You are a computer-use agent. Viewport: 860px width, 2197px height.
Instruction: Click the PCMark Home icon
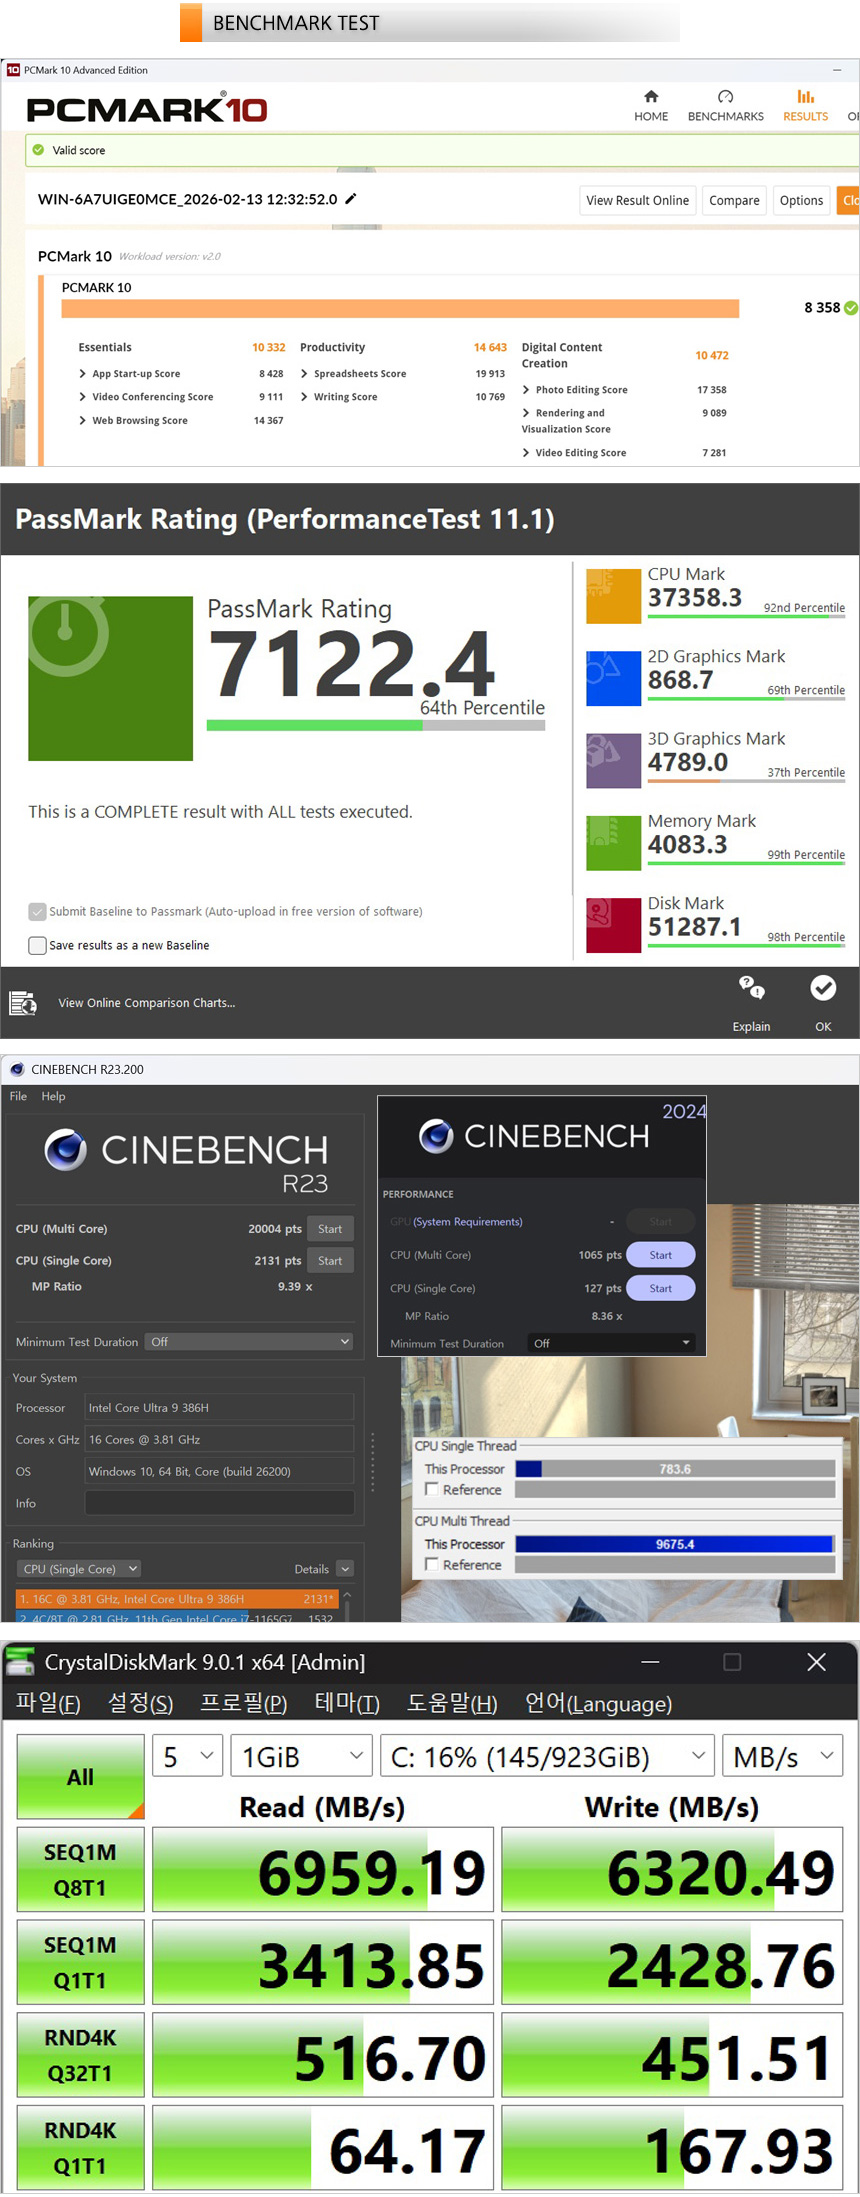click(651, 97)
